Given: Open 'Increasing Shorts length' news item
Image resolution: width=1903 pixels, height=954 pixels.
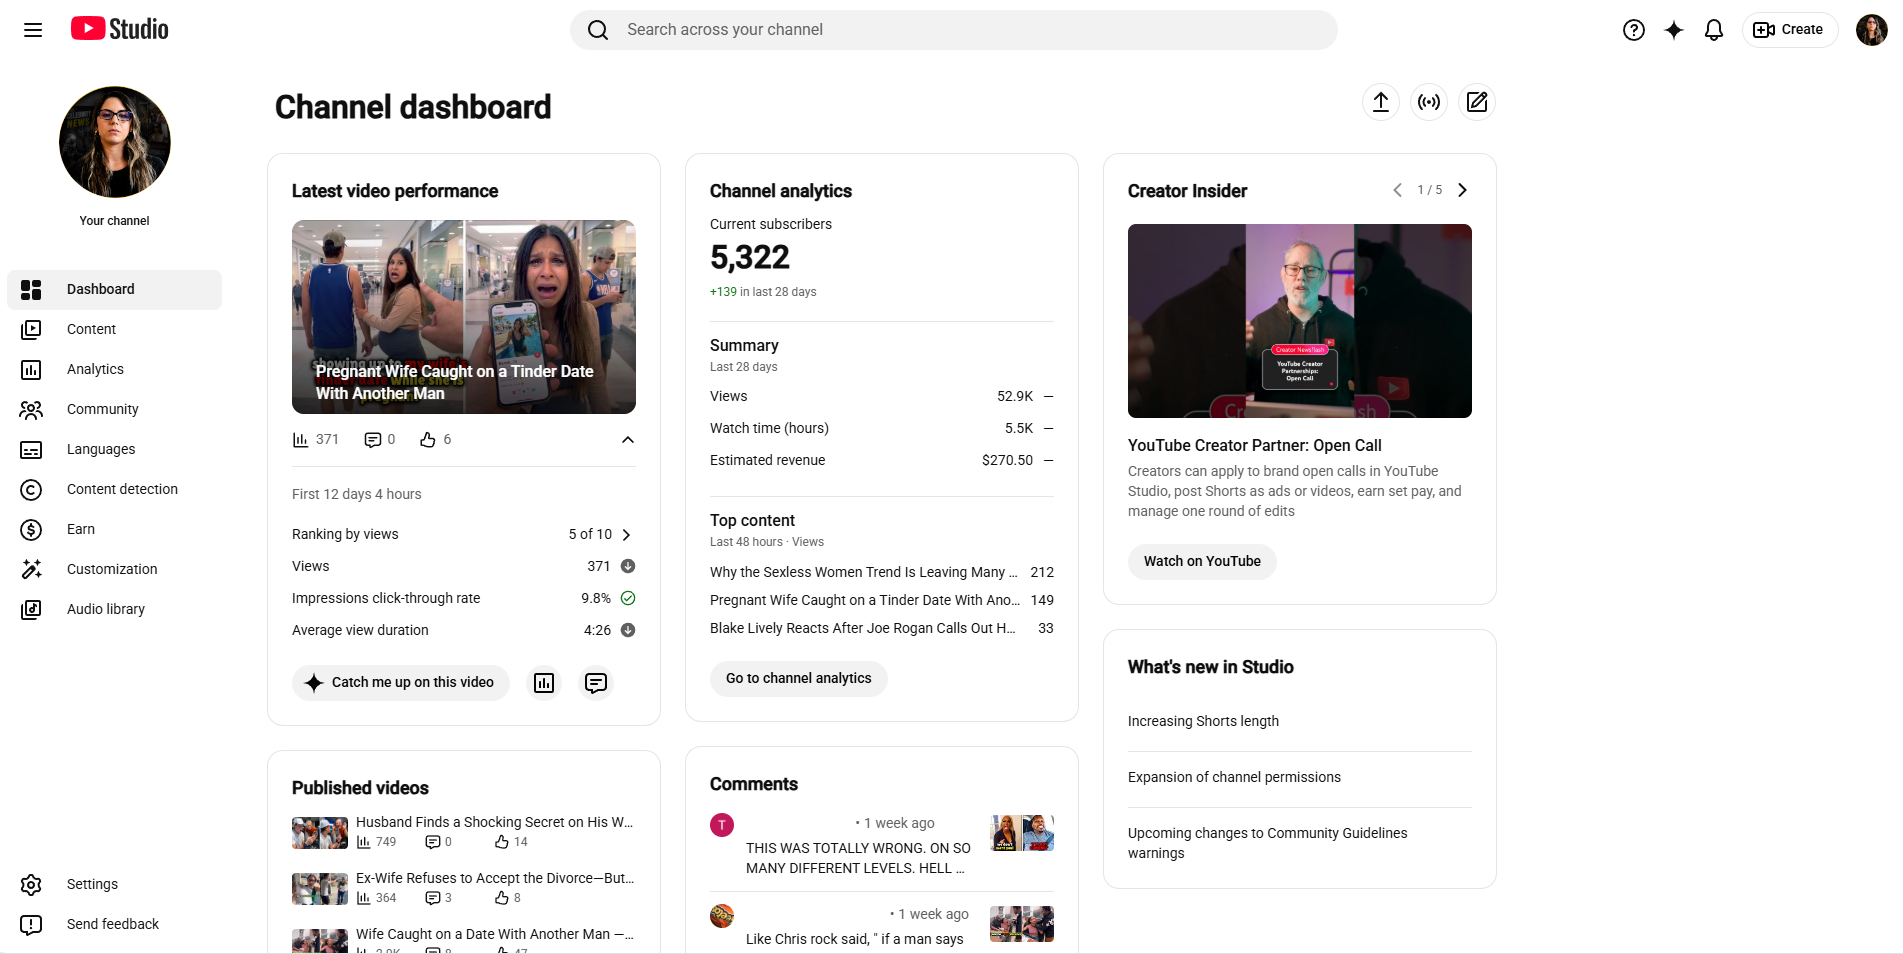Looking at the screenshot, I should [x=1203, y=721].
